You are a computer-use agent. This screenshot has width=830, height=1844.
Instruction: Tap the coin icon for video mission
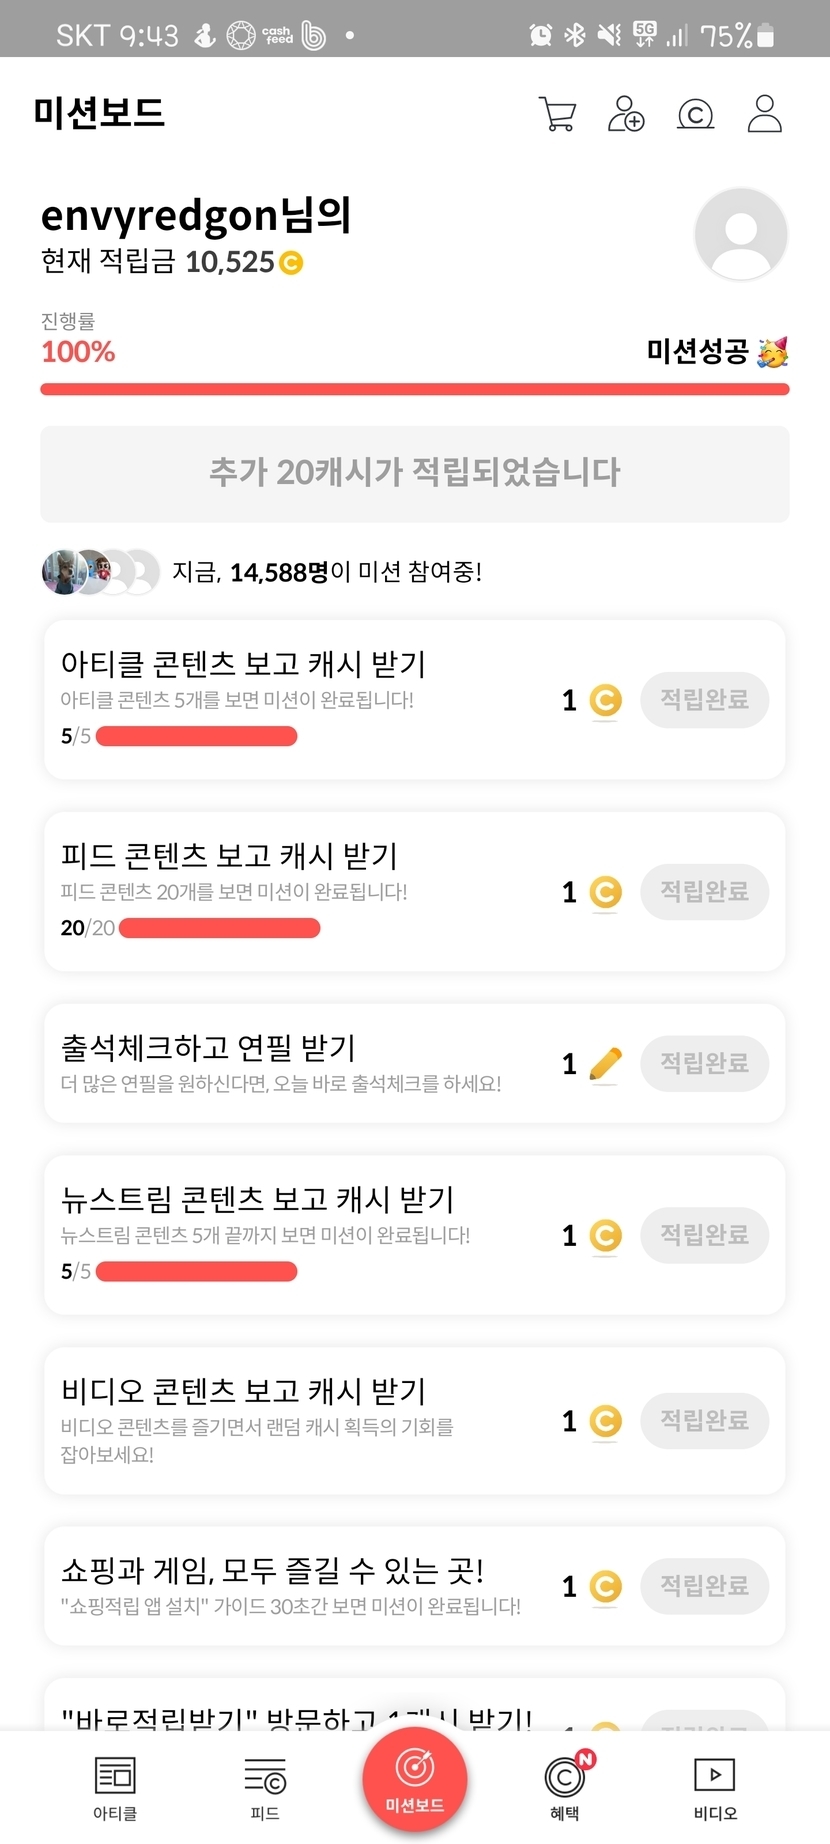[605, 1421]
